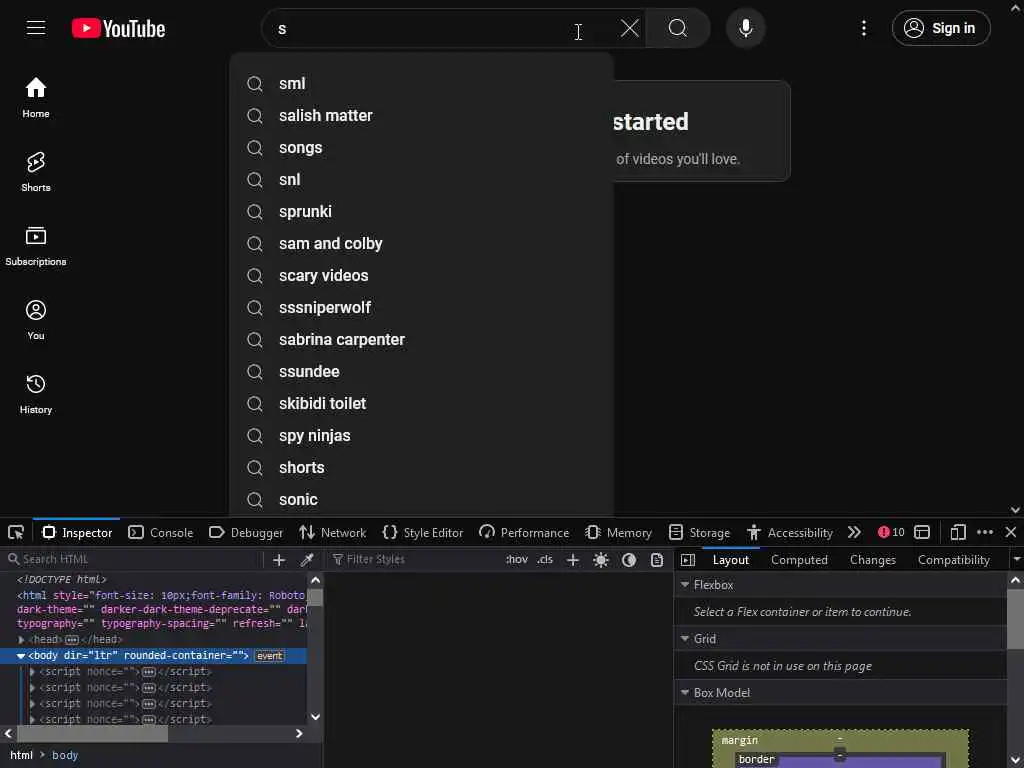Image resolution: width=1024 pixels, height=768 pixels.
Task: Go to Home in sidebar
Action: click(36, 98)
